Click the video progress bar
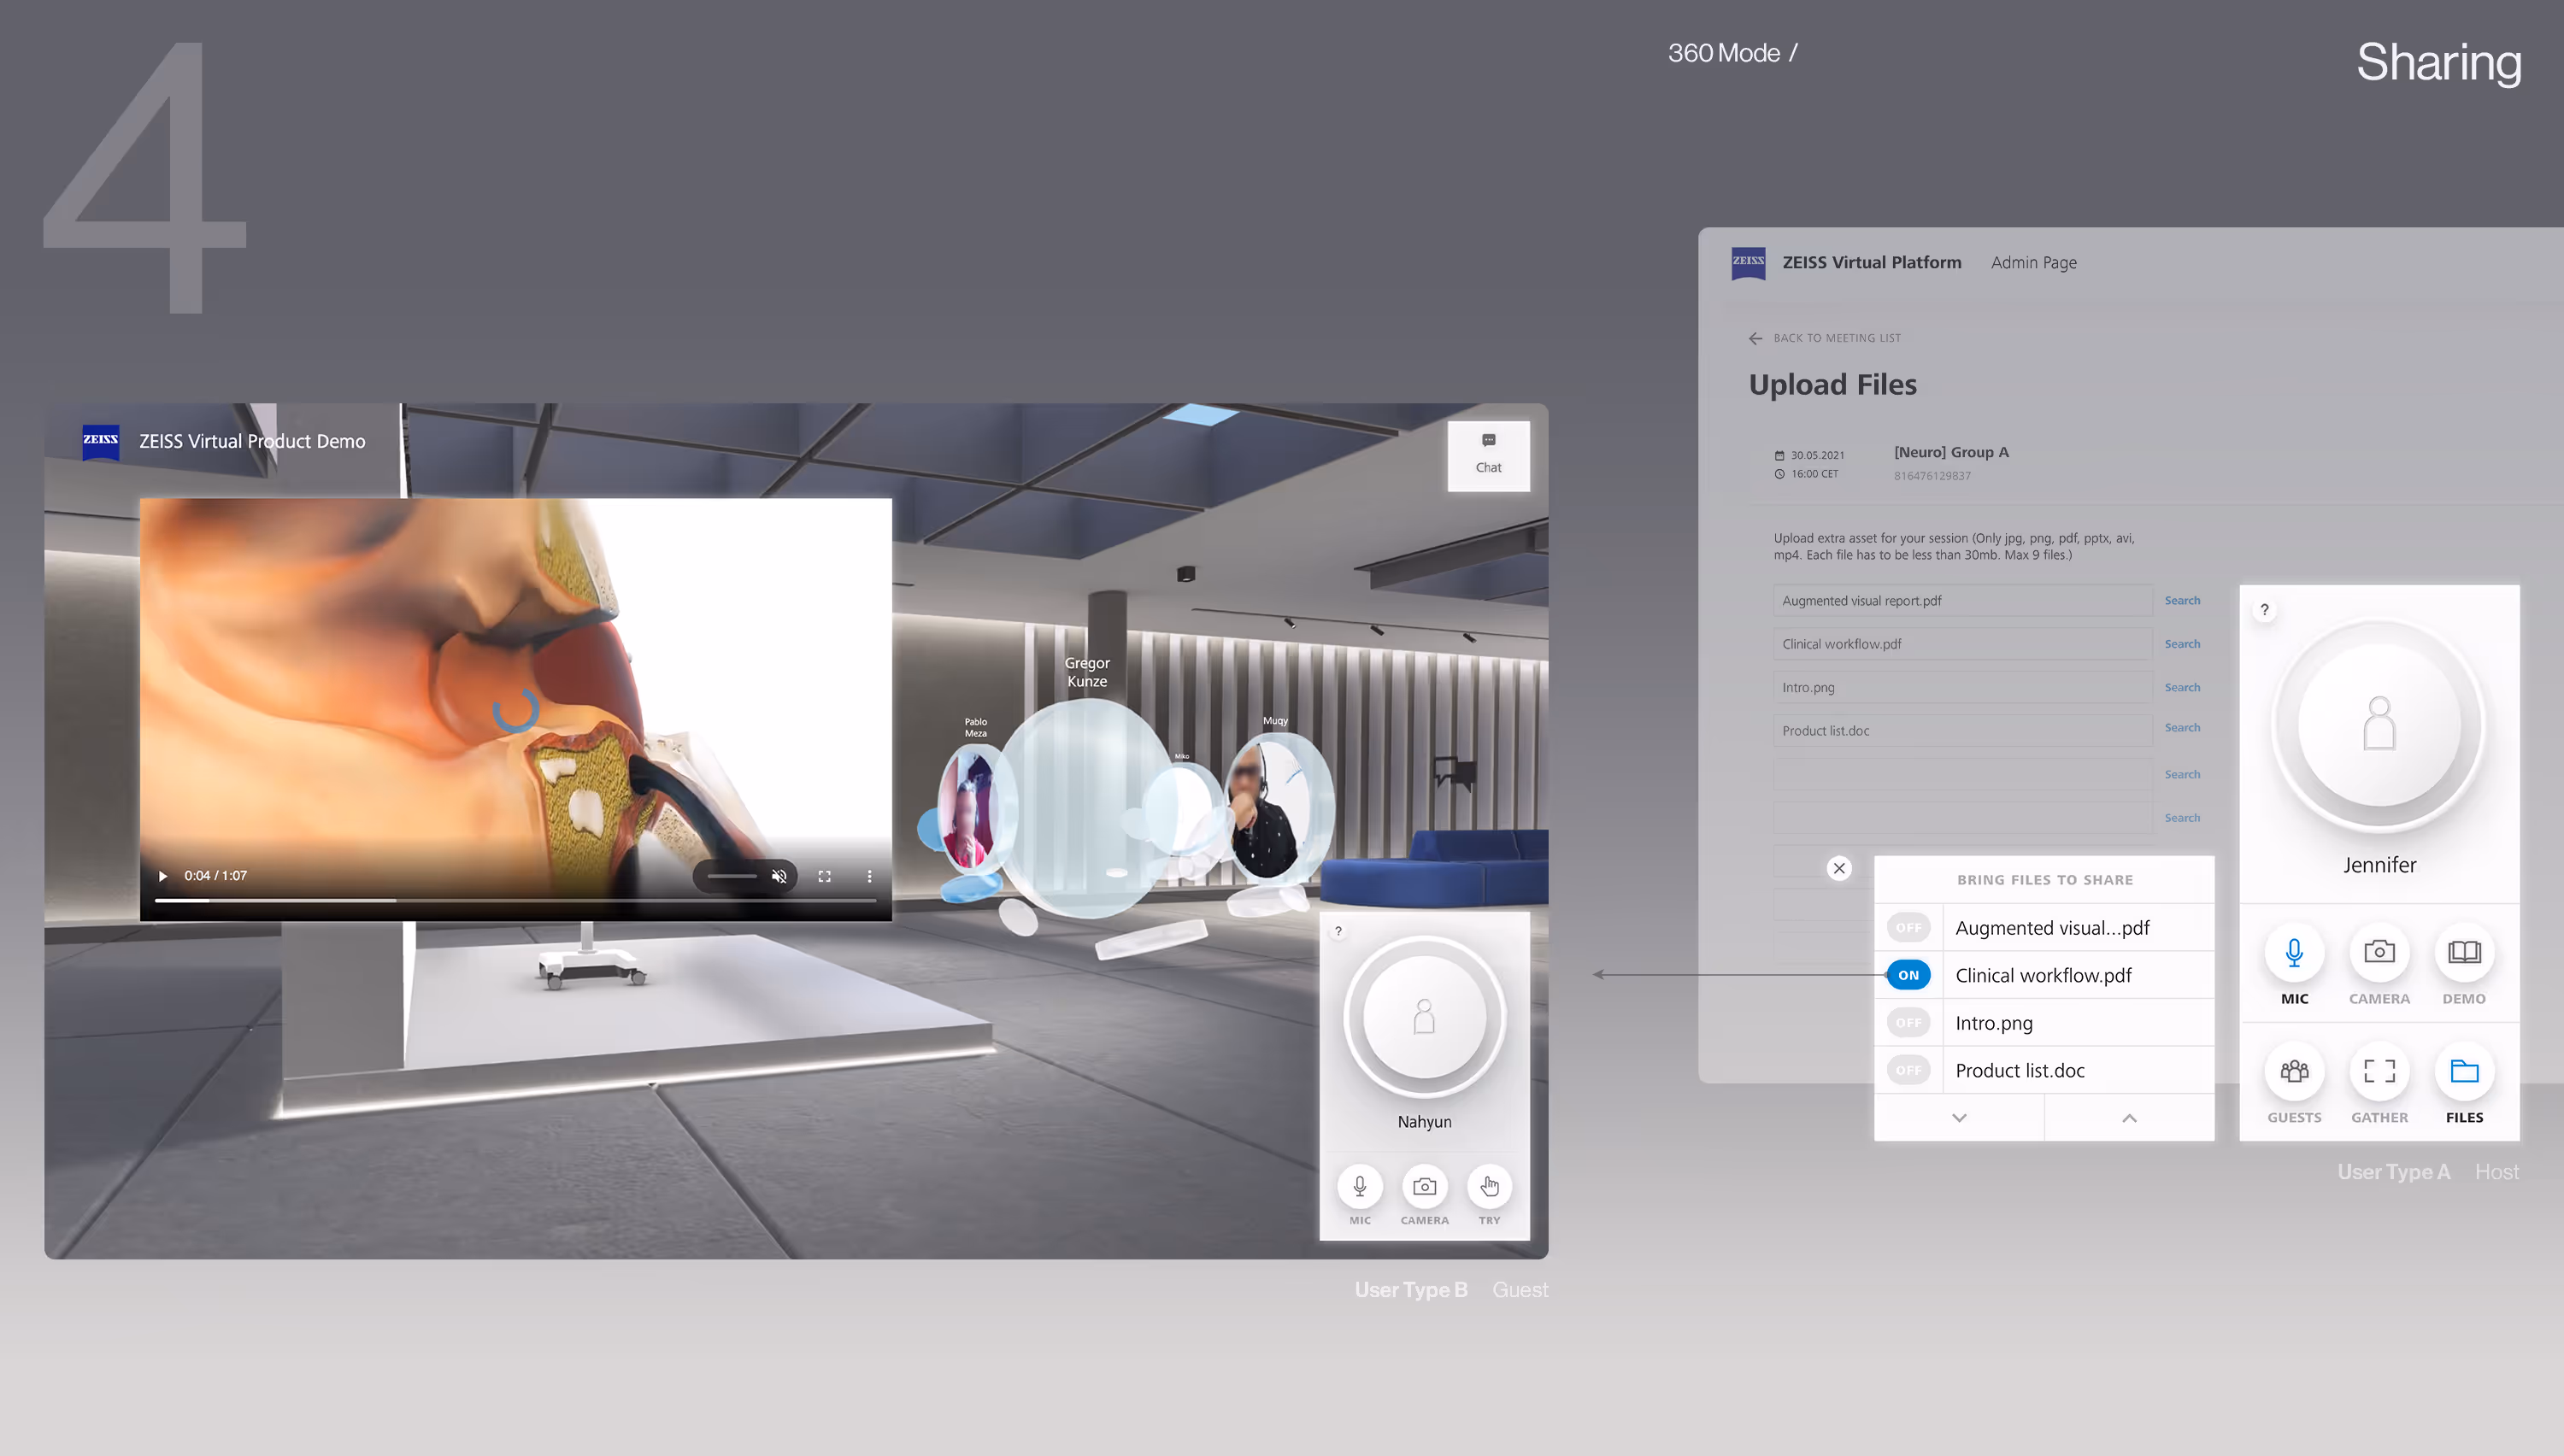This screenshot has width=2564, height=1456. click(515, 901)
